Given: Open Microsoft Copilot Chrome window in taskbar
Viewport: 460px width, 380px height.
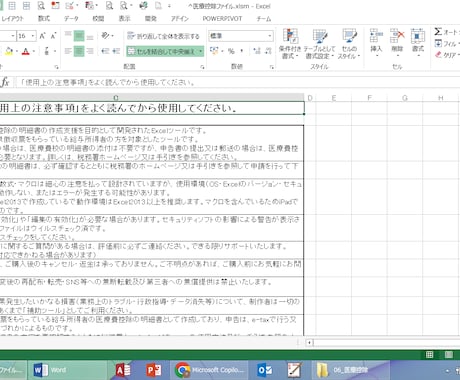Looking at the screenshot, I should [x=210, y=370].
